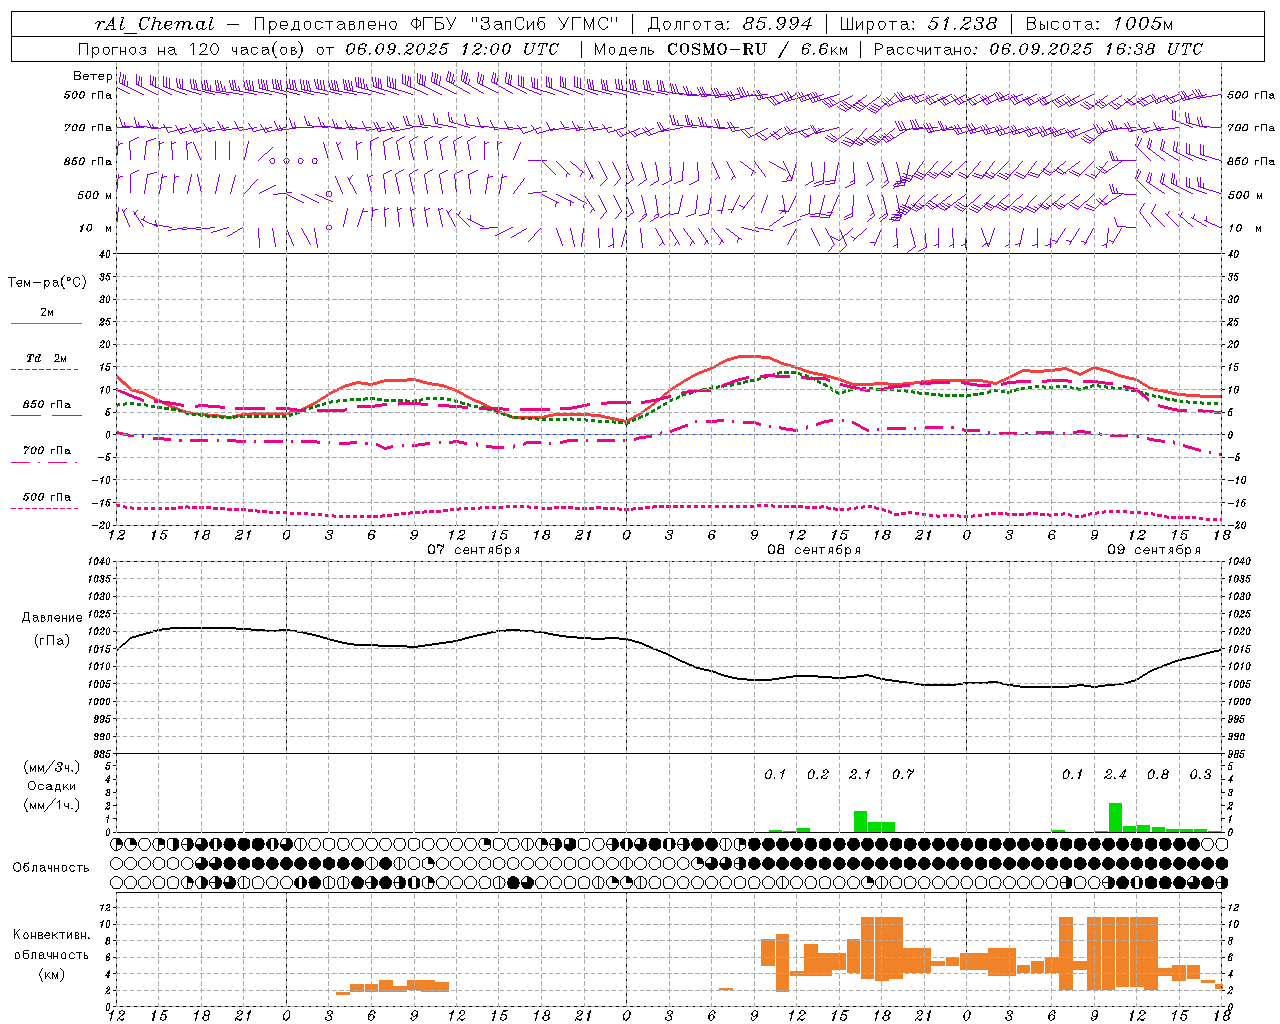Image resolution: width=1280 pixels, height=1024 pixels.
Task: Click the tall green precipitation bar under 2.1
Action: tap(860, 821)
